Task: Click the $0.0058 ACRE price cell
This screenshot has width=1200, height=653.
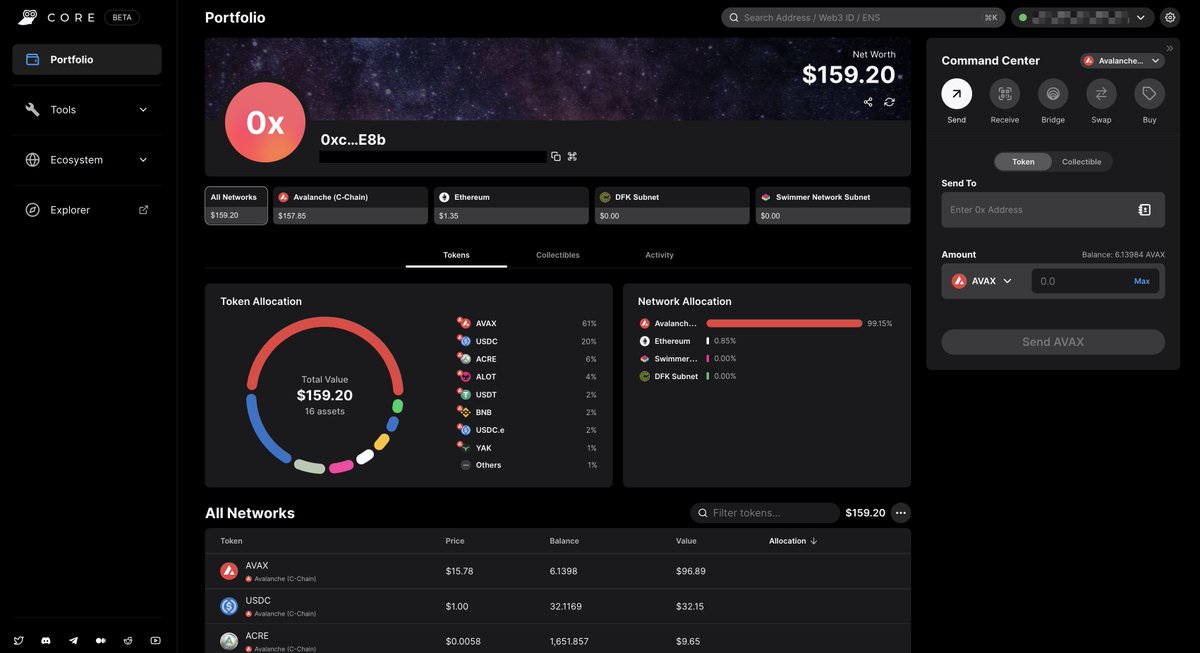Action: pos(461,641)
